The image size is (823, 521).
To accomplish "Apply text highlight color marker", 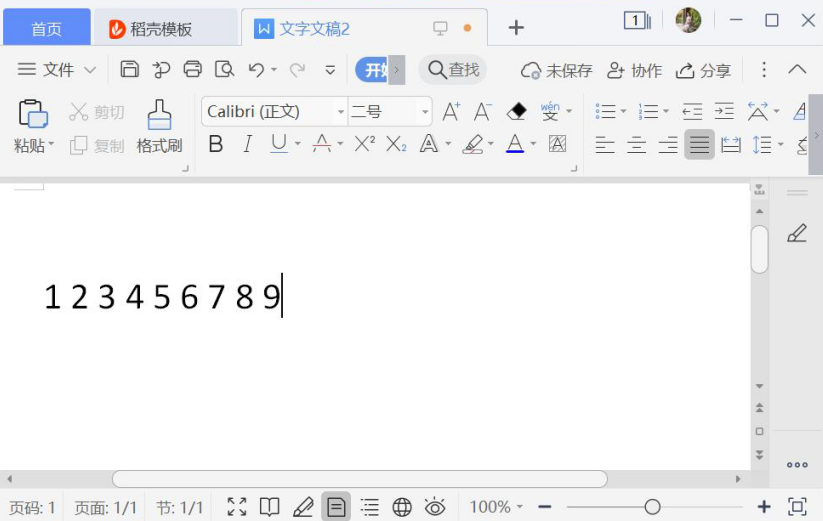I will (472, 143).
